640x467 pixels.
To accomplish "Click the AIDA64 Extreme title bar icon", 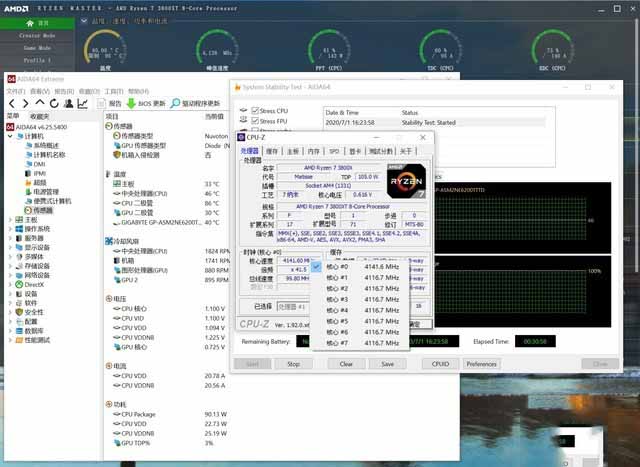I will (11, 79).
